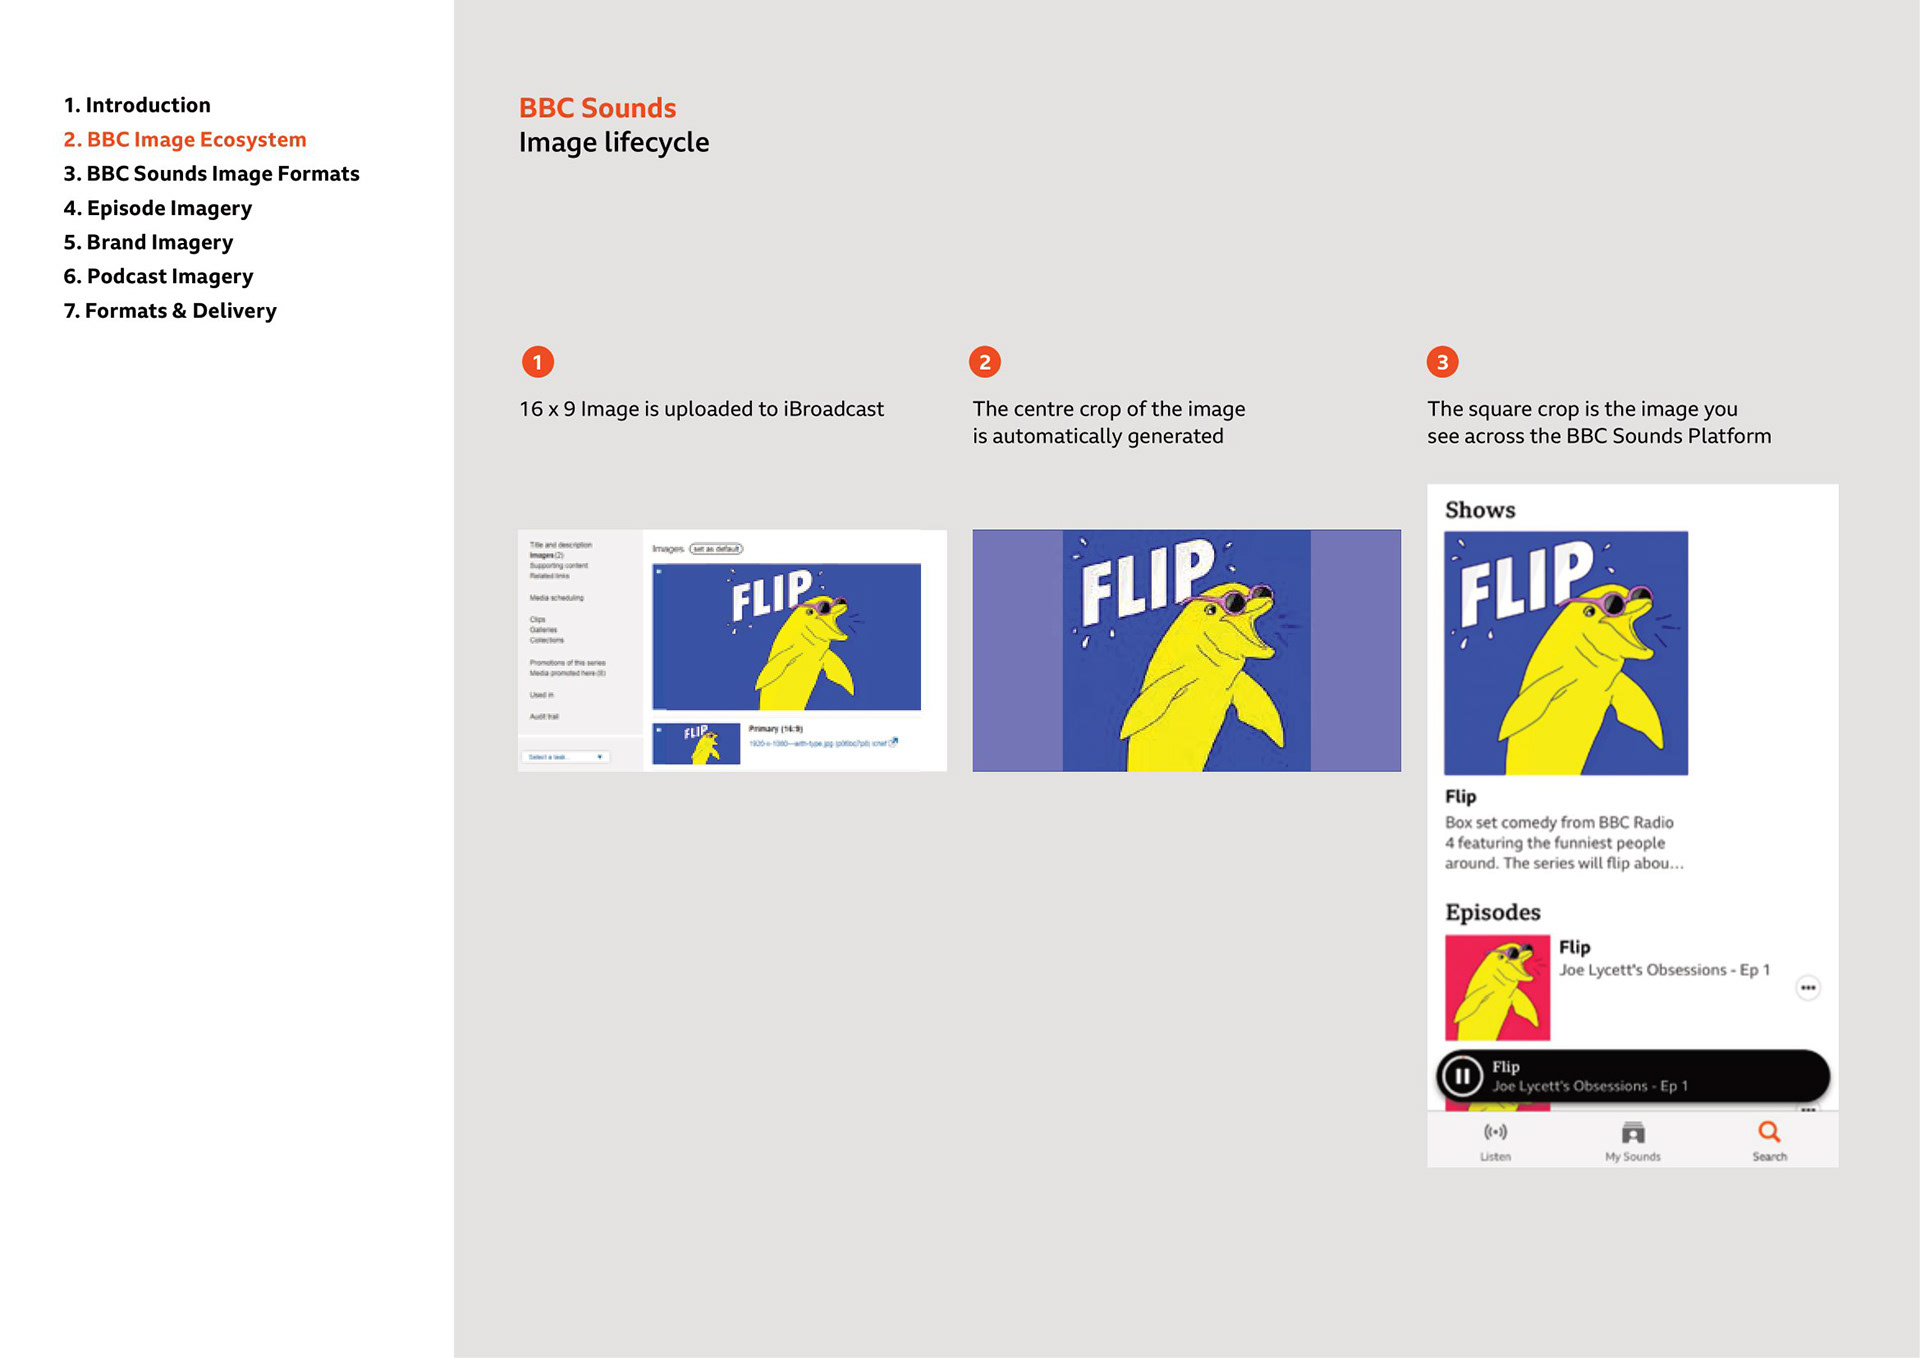Viewport: 1920px width, 1358px height.
Task: Select the pink Flip episode thumbnail
Action: [1497, 988]
